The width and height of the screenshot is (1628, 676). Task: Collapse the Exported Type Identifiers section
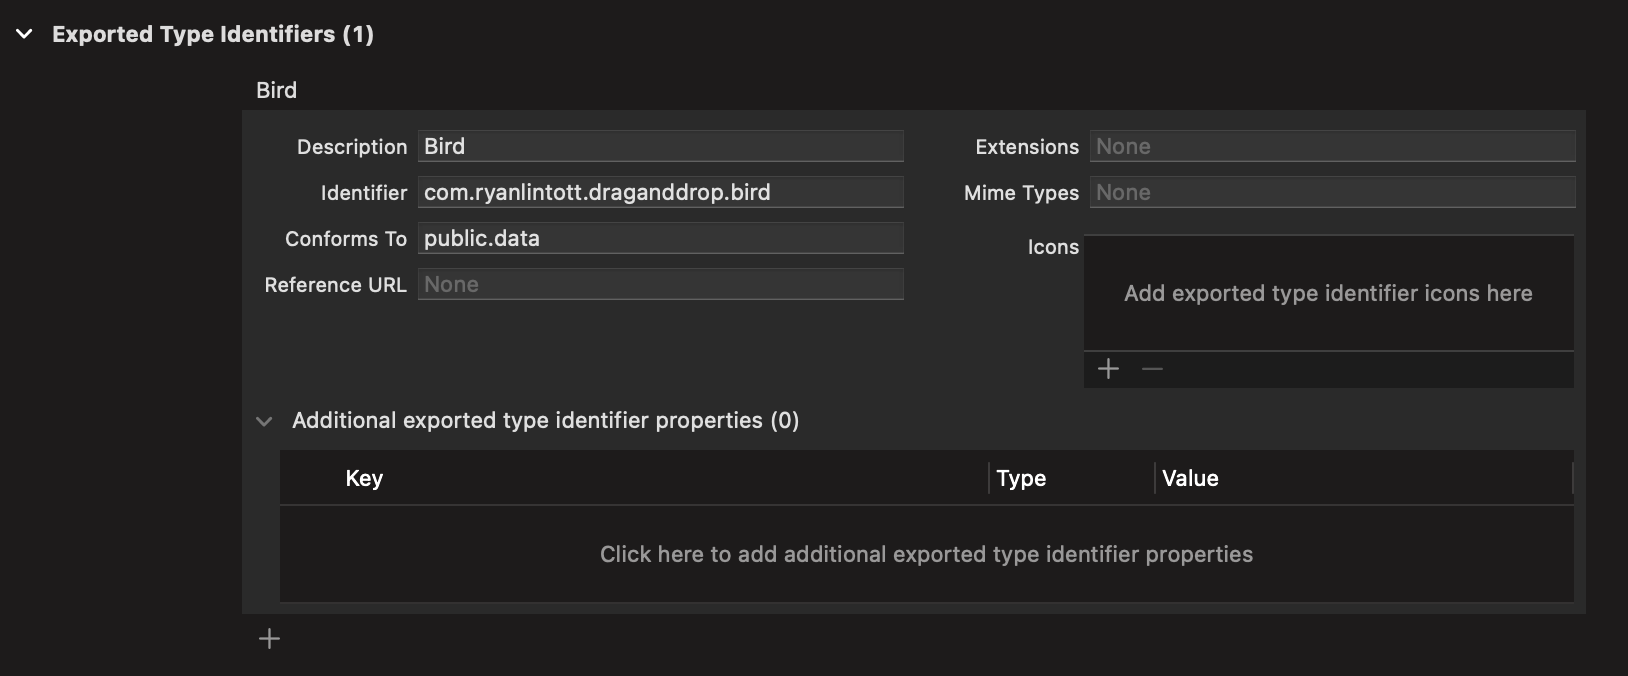tap(25, 34)
